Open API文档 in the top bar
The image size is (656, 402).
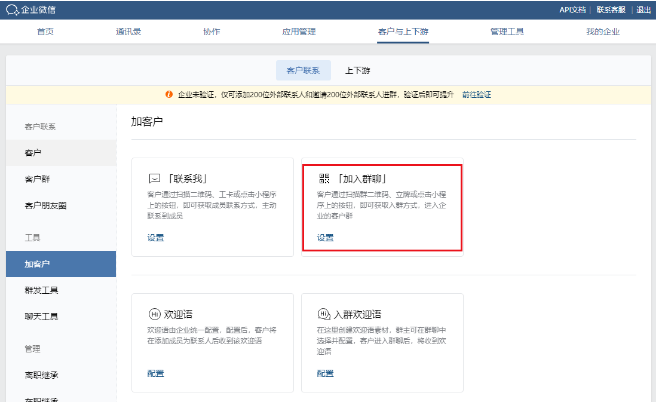click(571, 10)
